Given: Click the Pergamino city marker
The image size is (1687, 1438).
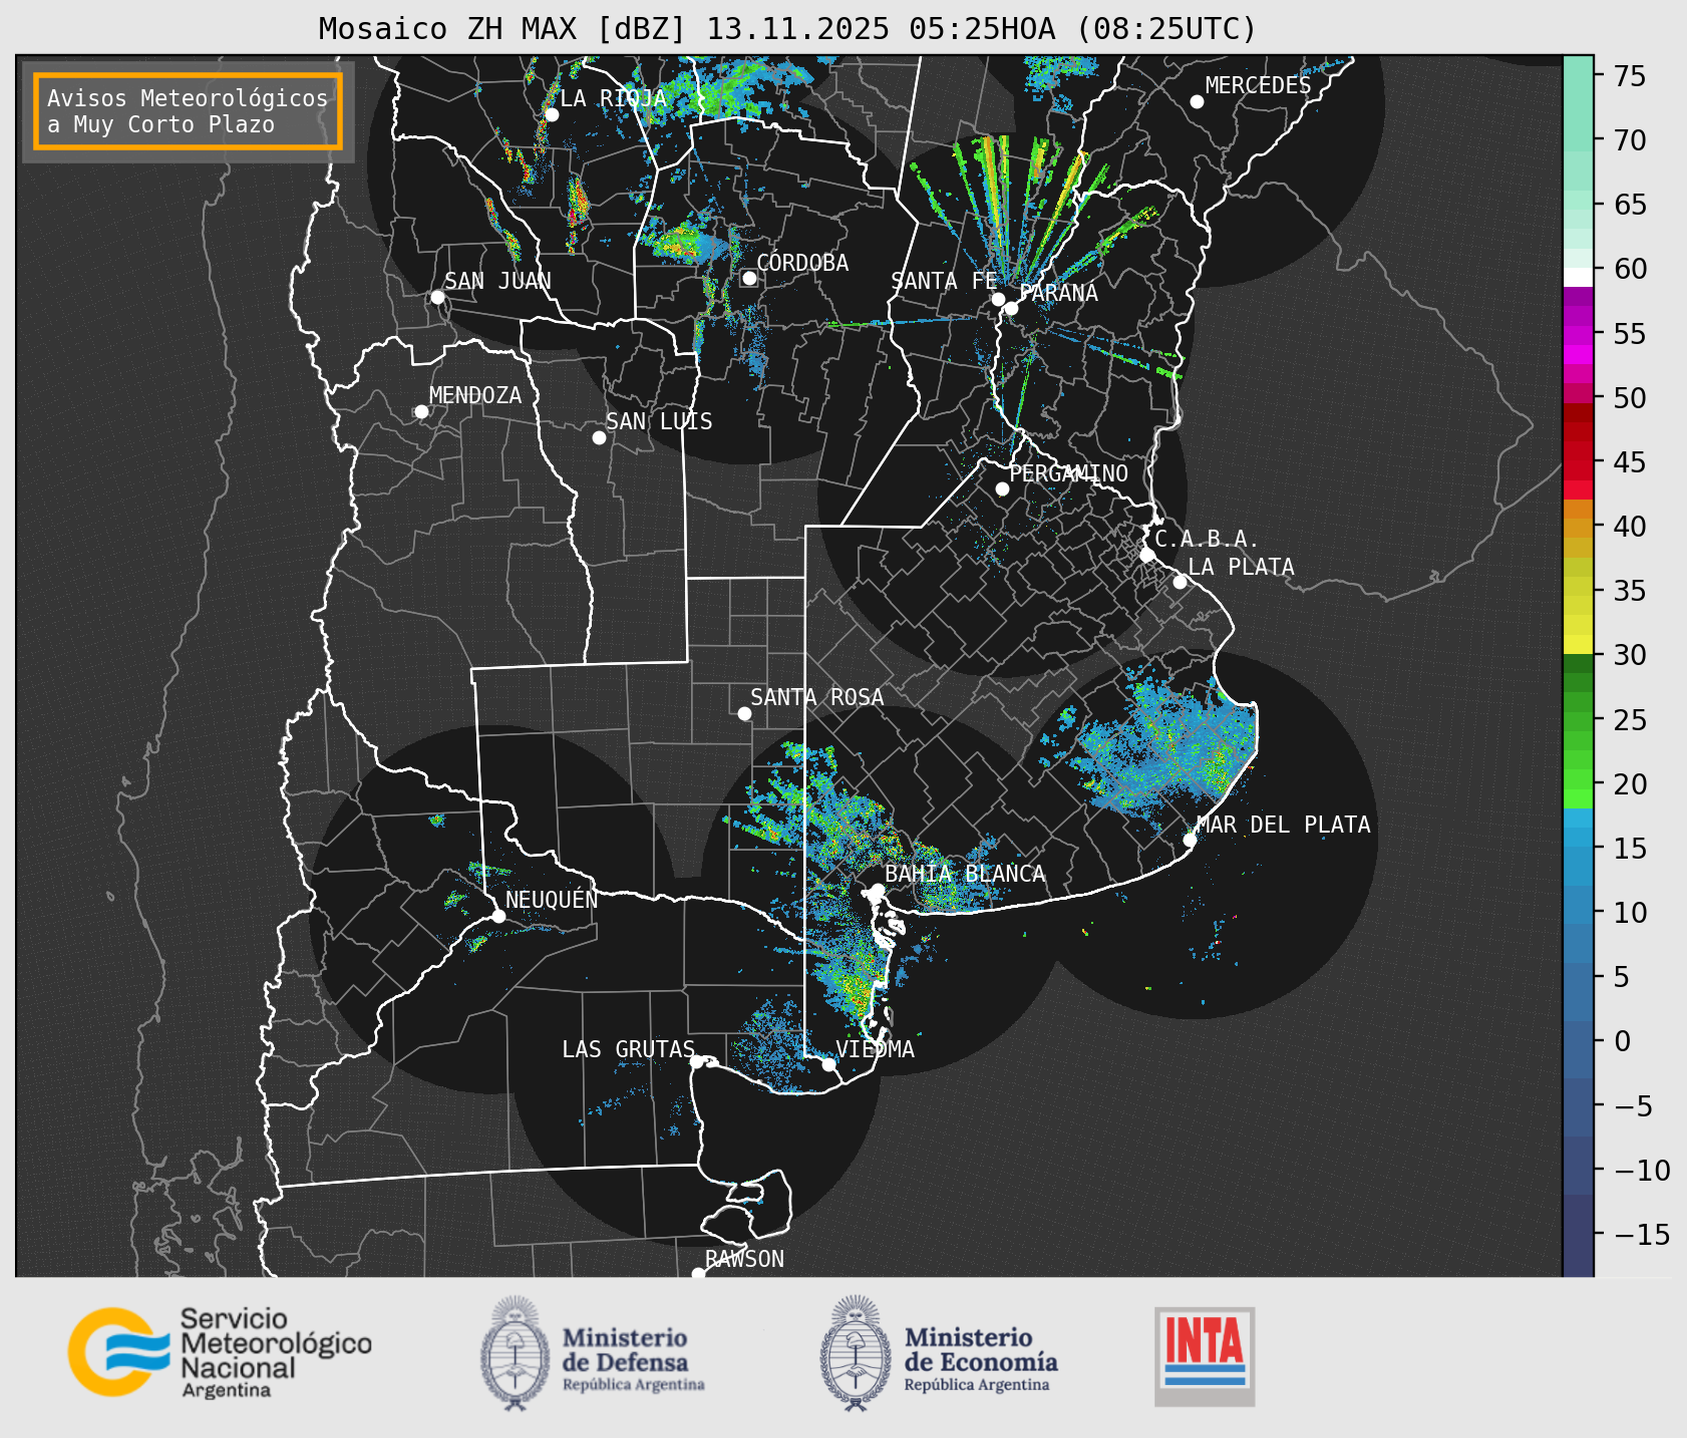Looking at the screenshot, I should click(1002, 489).
